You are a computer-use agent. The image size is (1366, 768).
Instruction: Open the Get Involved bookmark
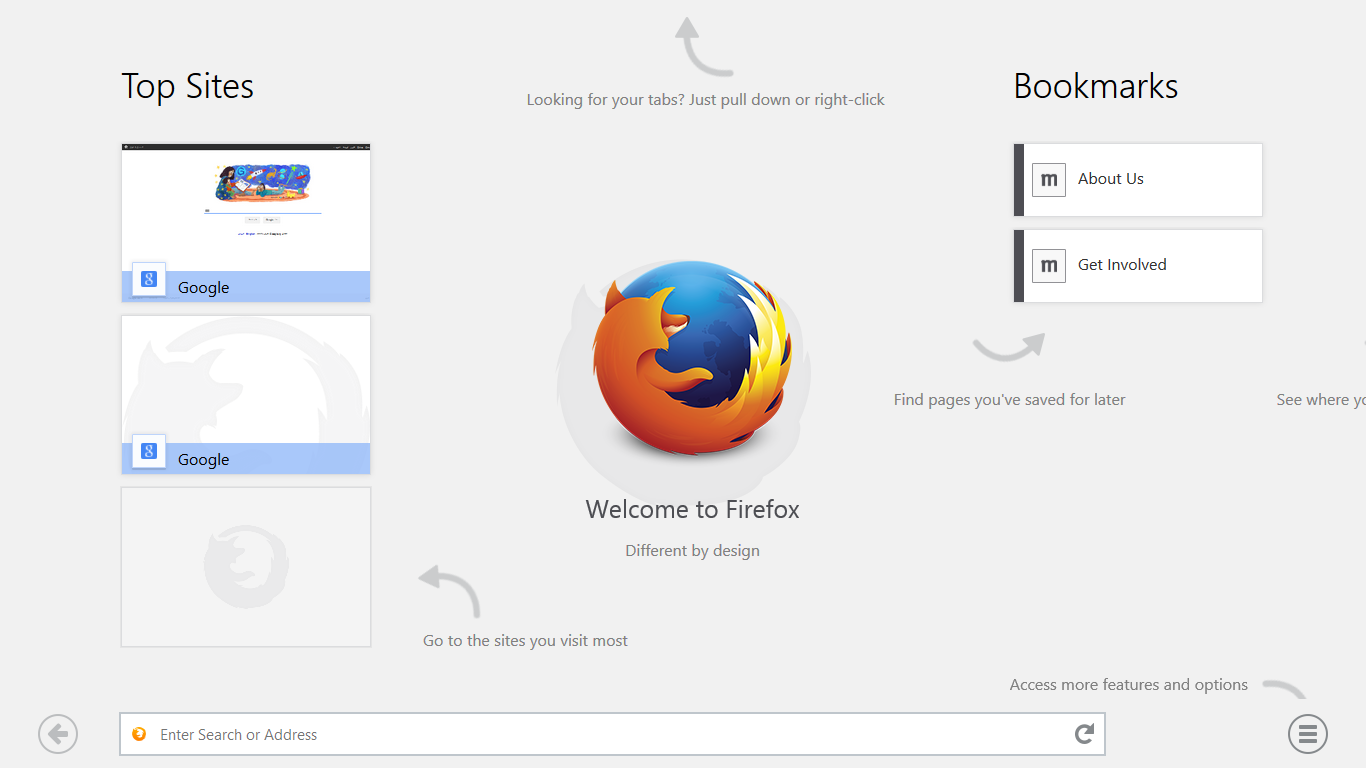point(1138,265)
